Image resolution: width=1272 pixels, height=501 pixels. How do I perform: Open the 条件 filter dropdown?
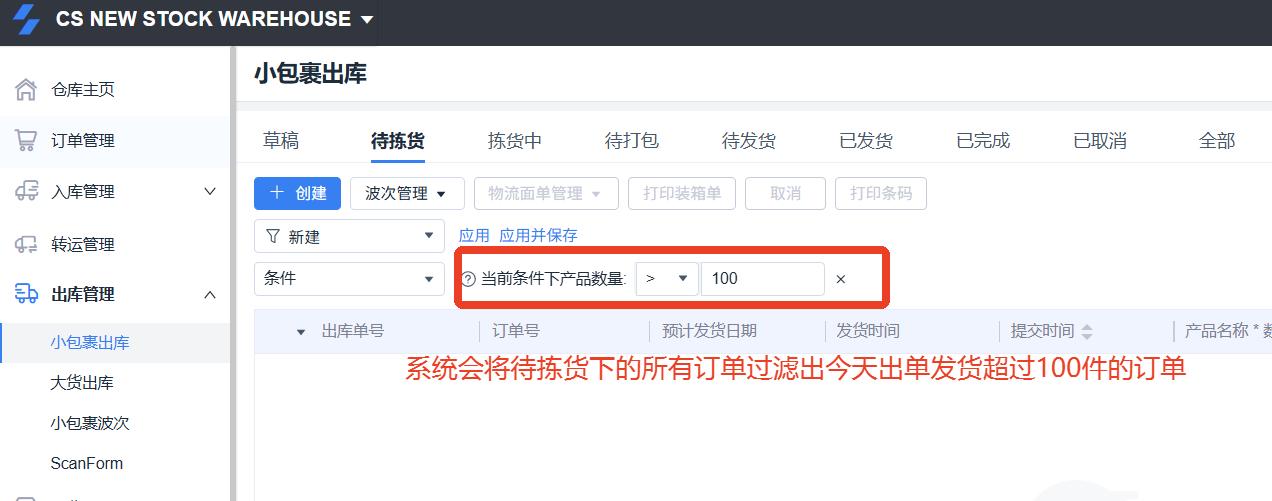[349, 279]
